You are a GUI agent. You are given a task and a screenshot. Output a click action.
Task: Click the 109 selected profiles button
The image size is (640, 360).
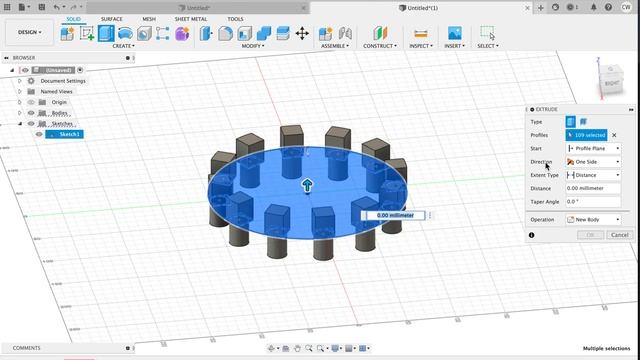pos(587,135)
